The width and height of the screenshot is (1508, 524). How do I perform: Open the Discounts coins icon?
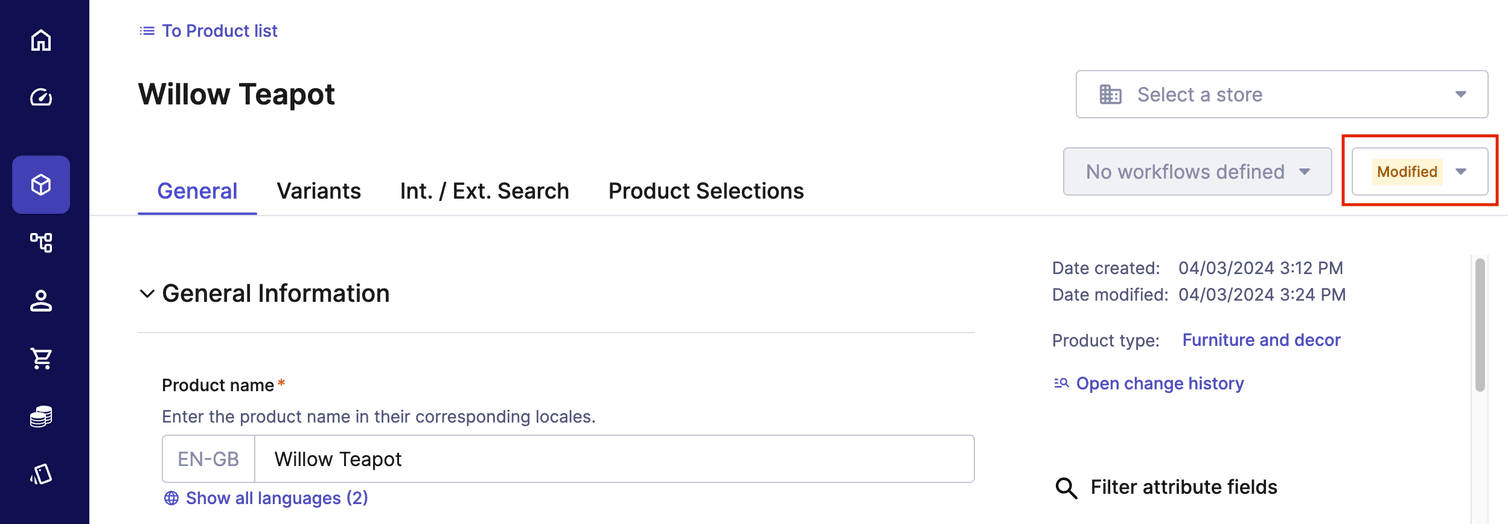pos(41,417)
